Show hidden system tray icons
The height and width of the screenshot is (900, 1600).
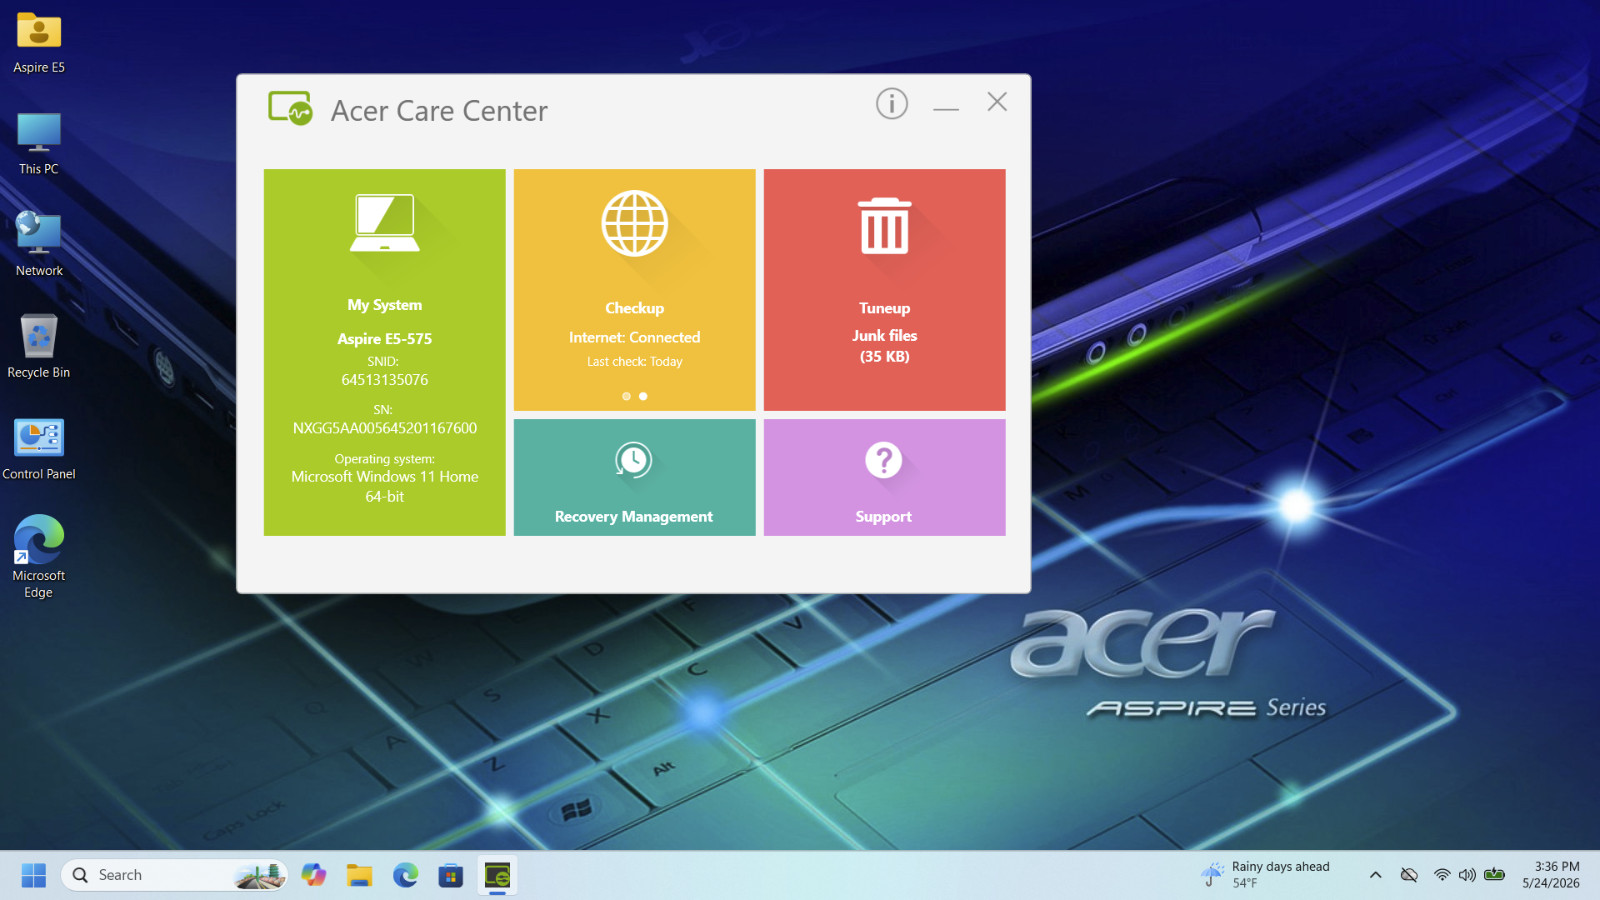(x=1376, y=875)
